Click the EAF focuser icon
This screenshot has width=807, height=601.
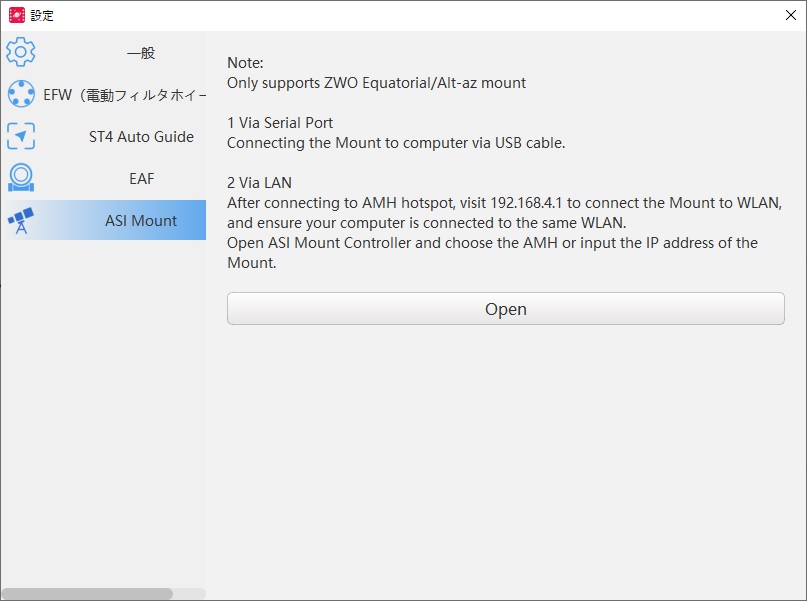21,178
